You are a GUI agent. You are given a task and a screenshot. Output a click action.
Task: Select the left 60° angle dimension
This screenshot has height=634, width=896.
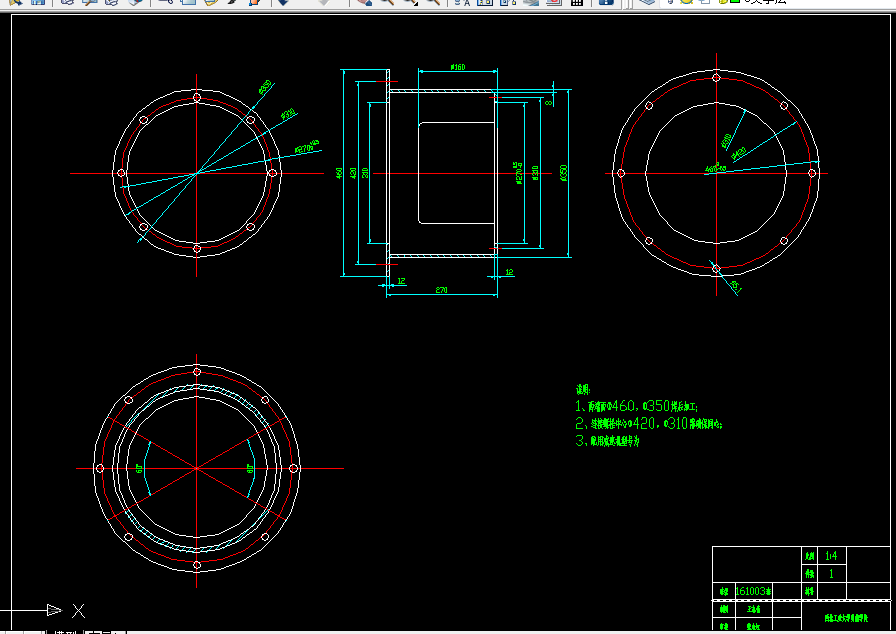coord(139,468)
